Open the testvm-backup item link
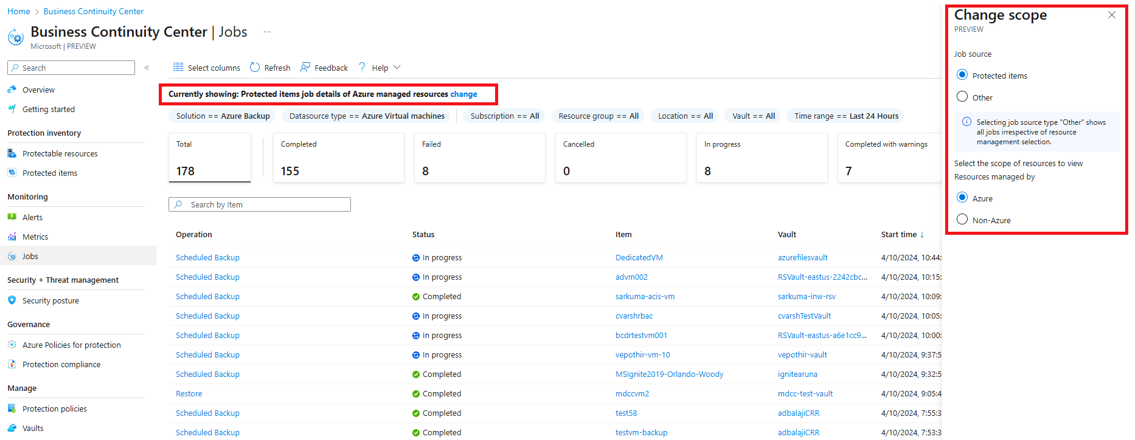The image size is (1135, 440). pos(643,433)
